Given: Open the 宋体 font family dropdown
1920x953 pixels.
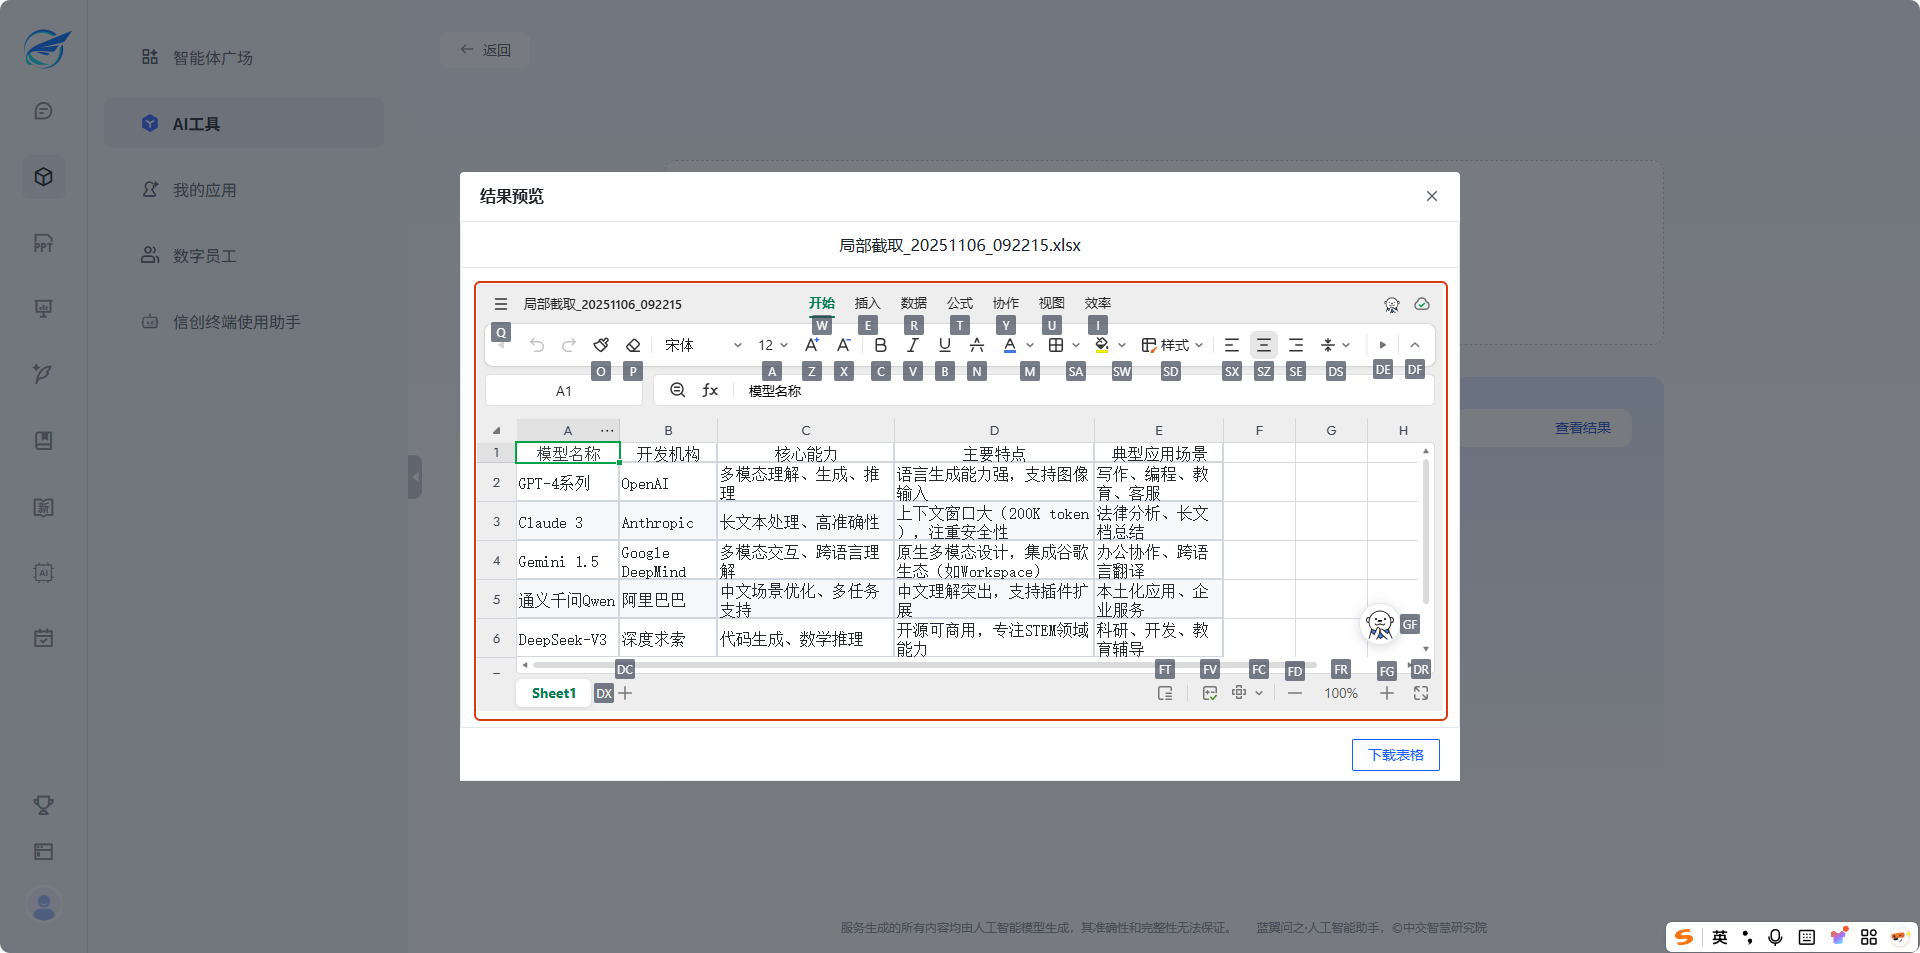Looking at the screenshot, I should (x=703, y=345).
